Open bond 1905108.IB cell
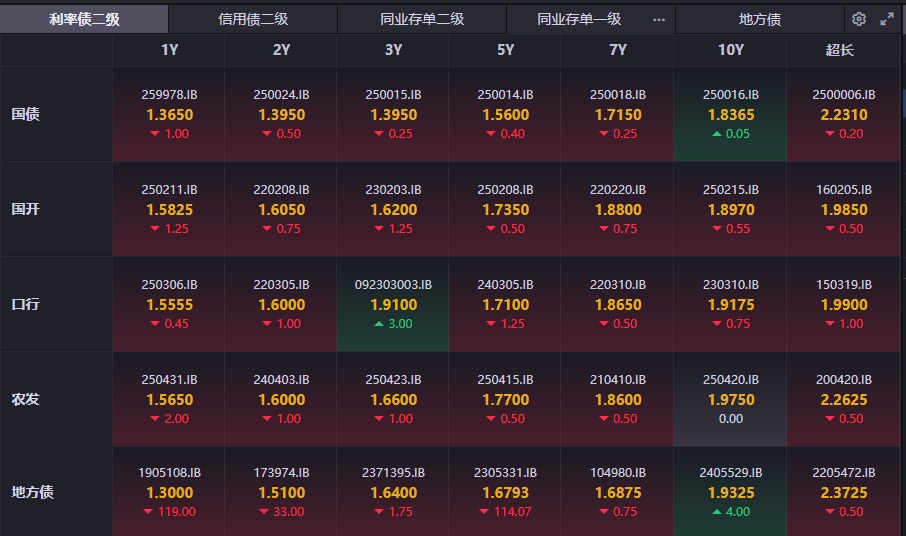This screenshot has height=536, width=906. pos(169,492)
